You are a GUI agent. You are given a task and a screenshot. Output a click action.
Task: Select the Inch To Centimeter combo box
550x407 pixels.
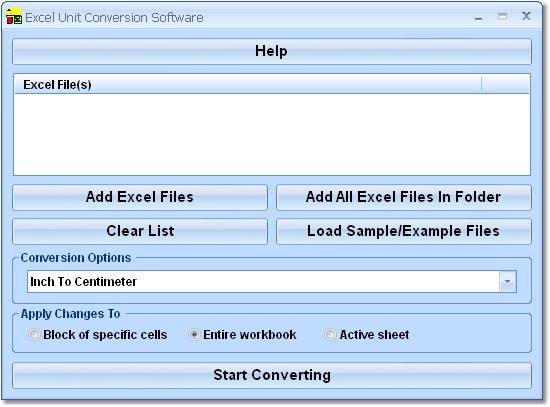[x=272, y=281]
